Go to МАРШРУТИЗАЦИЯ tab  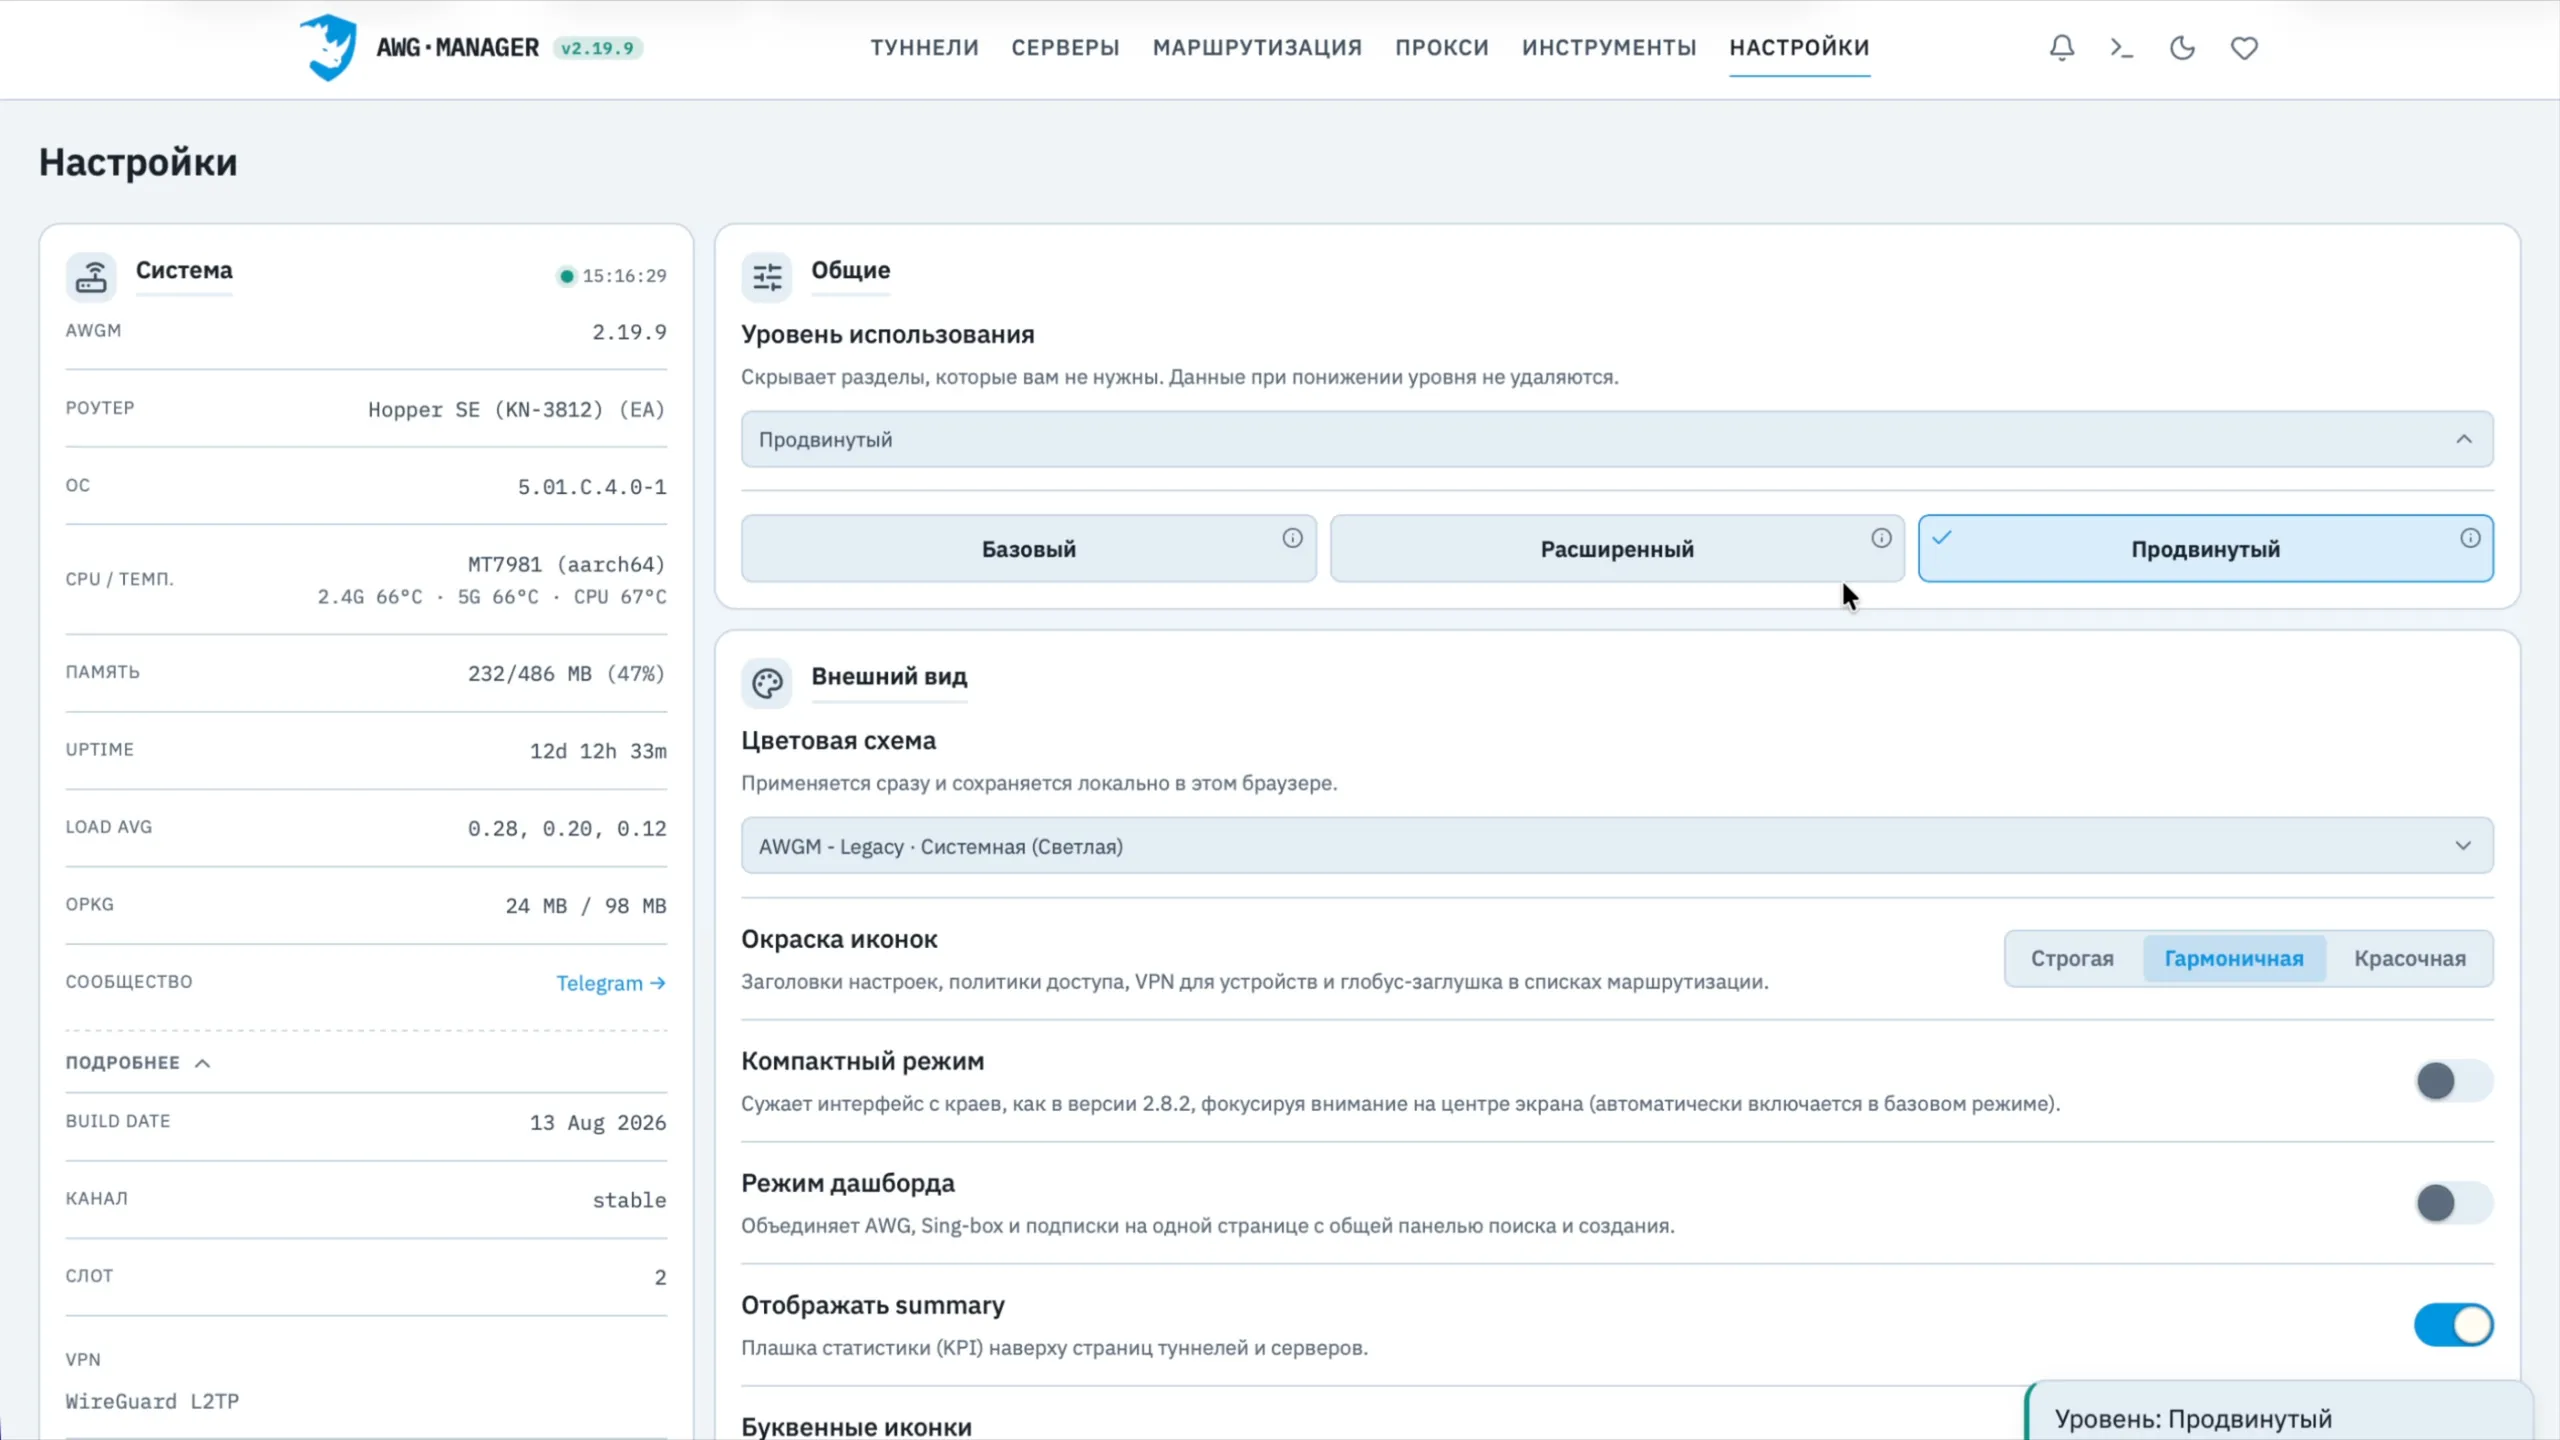click(x=1257, y=47)
